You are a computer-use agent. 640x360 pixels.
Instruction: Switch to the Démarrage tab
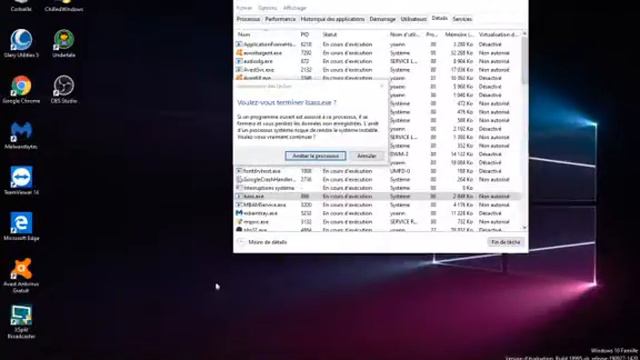pyautogui.click(x=382, y=19)
